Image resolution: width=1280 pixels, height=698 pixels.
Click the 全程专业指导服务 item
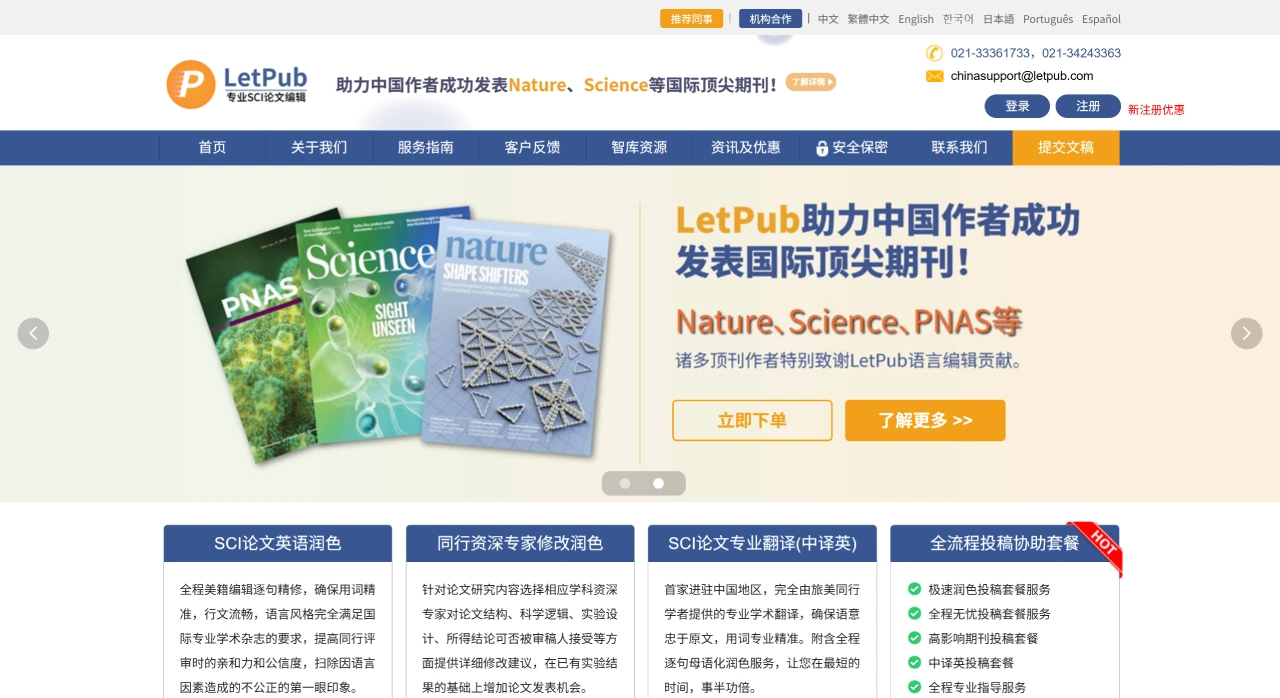click(x=977, y=687)
